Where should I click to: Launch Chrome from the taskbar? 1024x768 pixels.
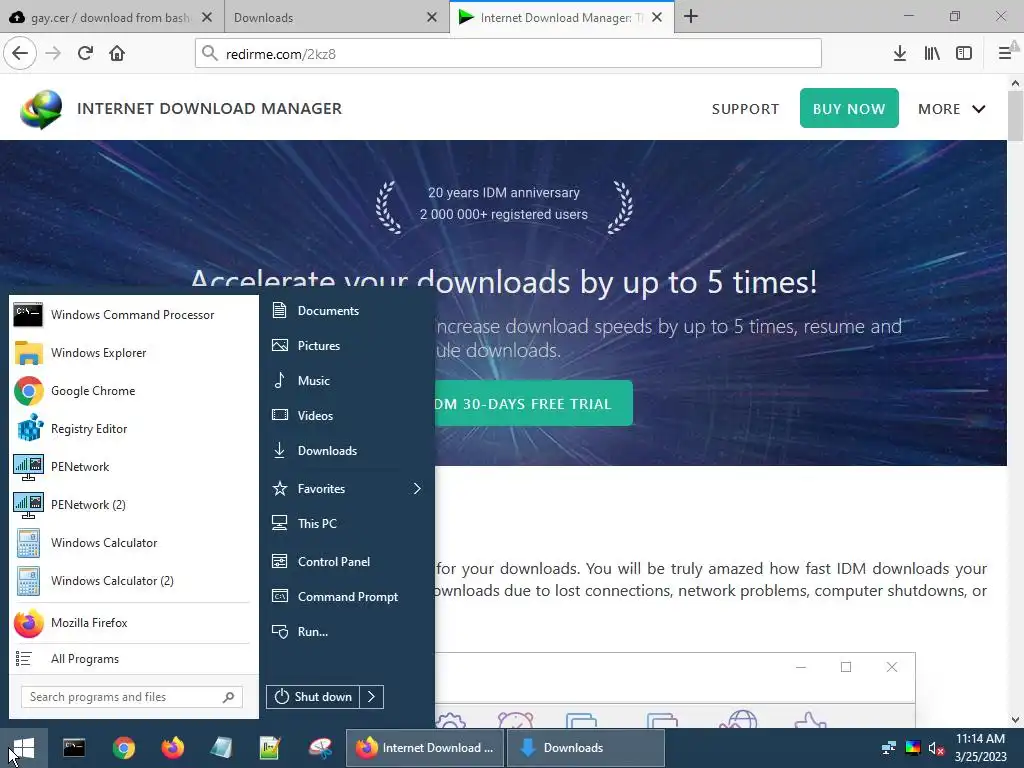(123, 748)
